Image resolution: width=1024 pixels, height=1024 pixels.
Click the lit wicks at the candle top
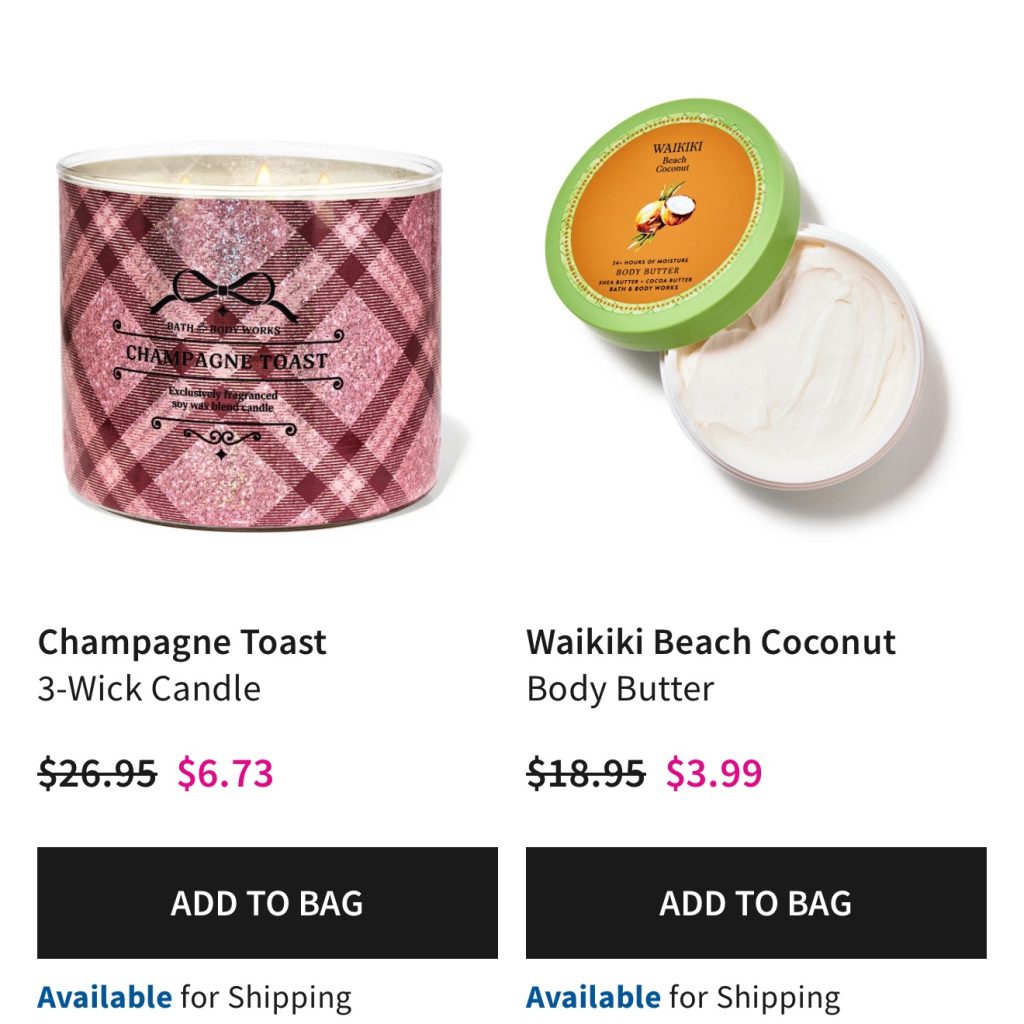[x=261, y=174]
